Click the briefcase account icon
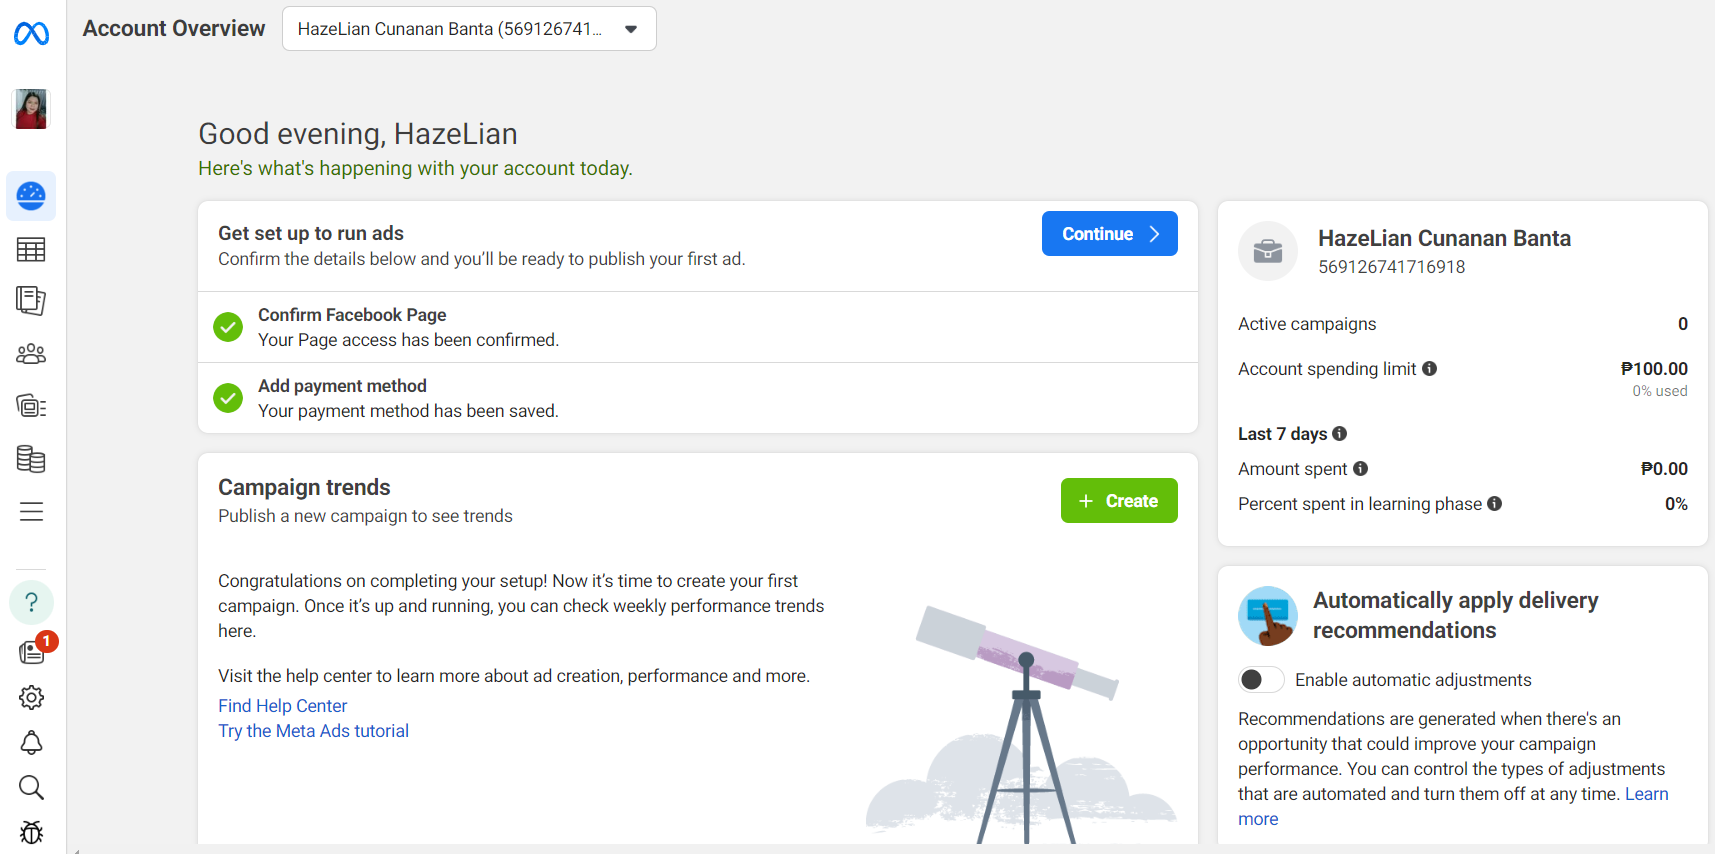 tap(1268, 251)
